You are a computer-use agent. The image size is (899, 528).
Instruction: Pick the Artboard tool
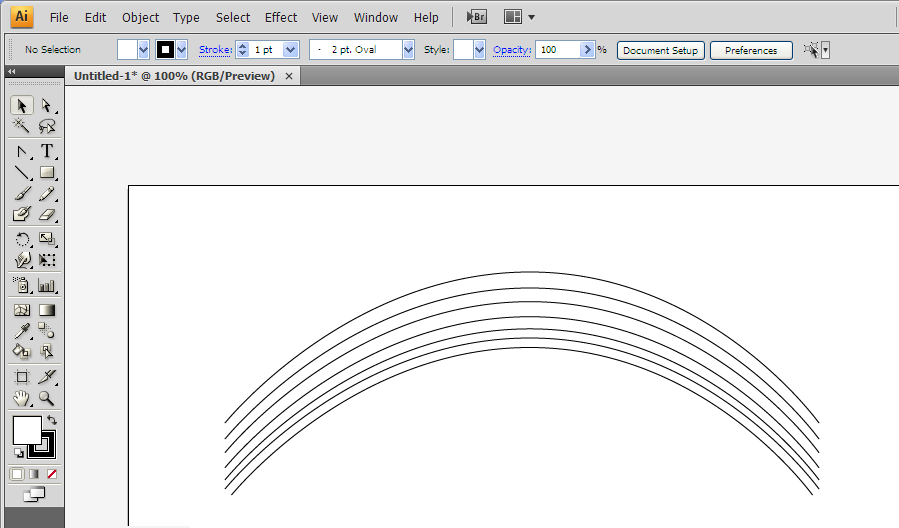tap(22, 377)
